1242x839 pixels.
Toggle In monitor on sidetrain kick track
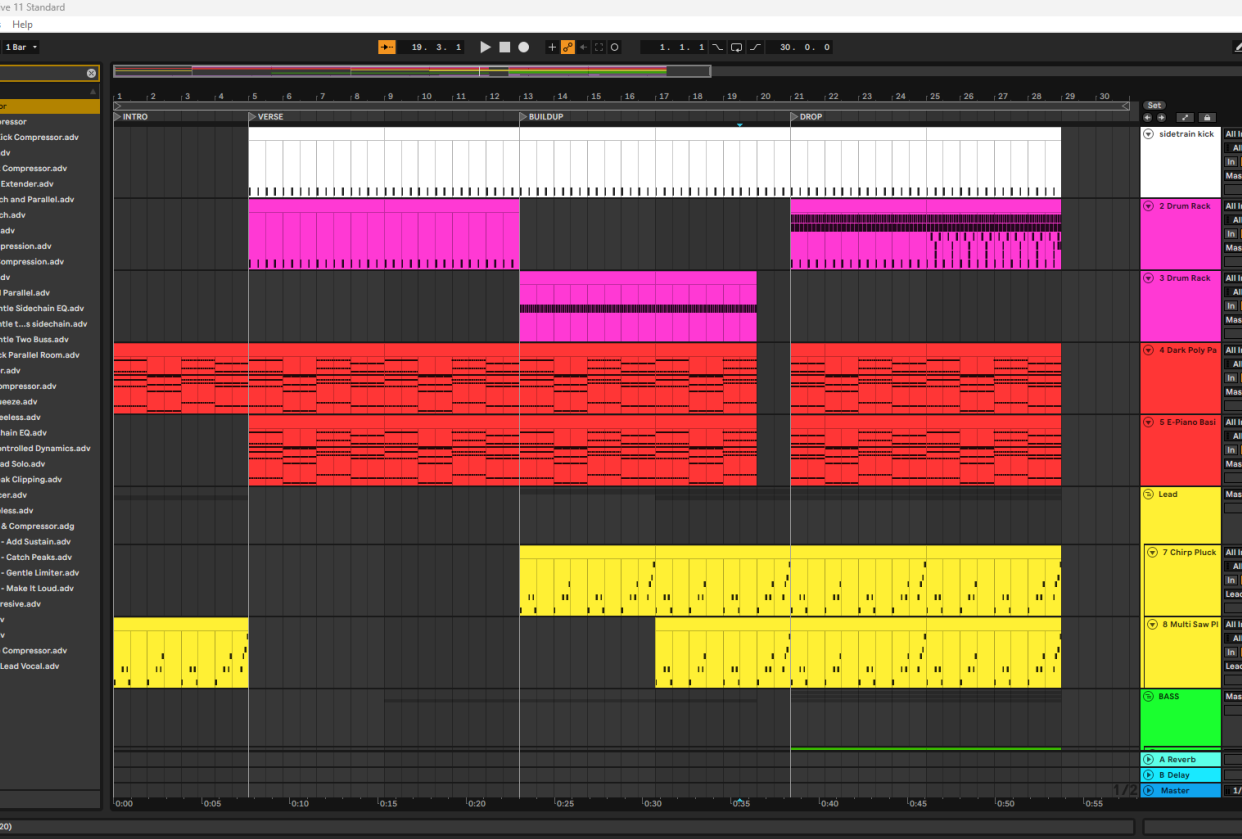point(1231,161)
